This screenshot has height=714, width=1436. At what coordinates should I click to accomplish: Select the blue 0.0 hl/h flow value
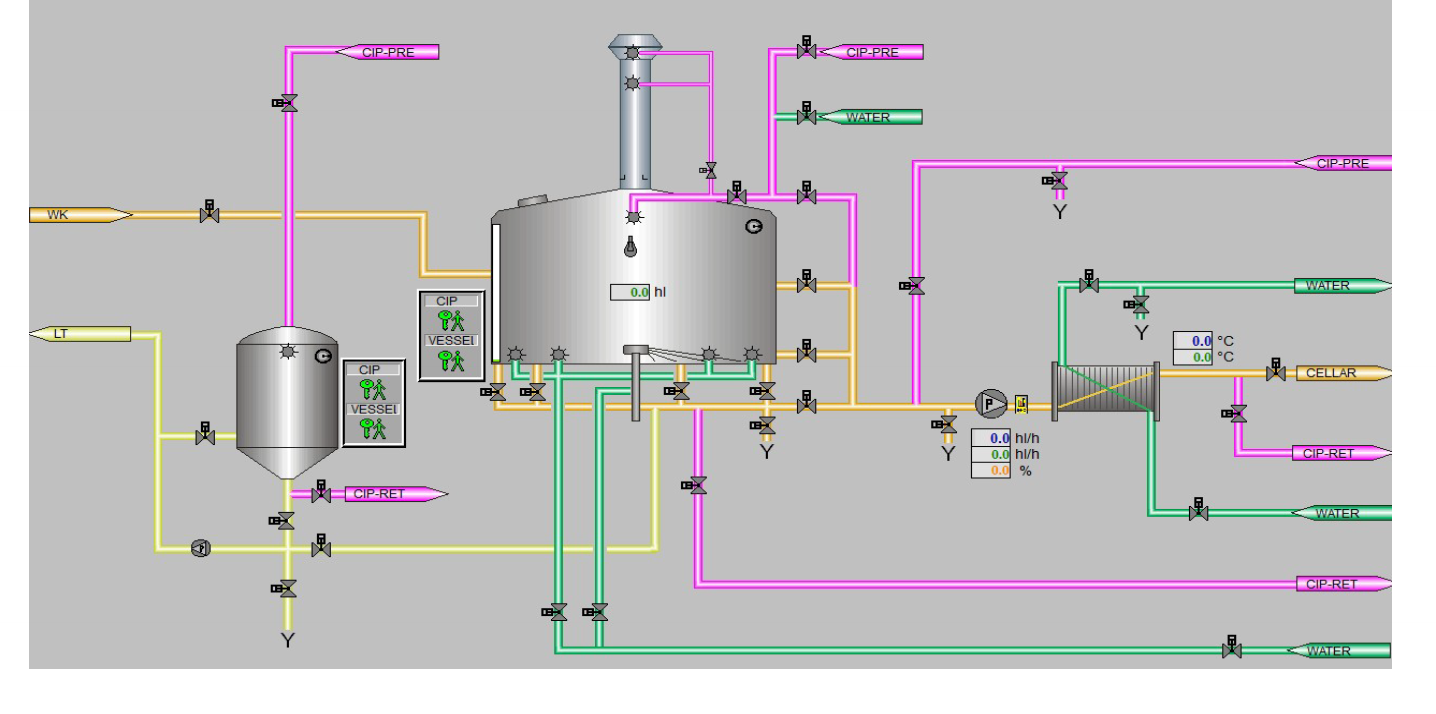click(992, 438)
